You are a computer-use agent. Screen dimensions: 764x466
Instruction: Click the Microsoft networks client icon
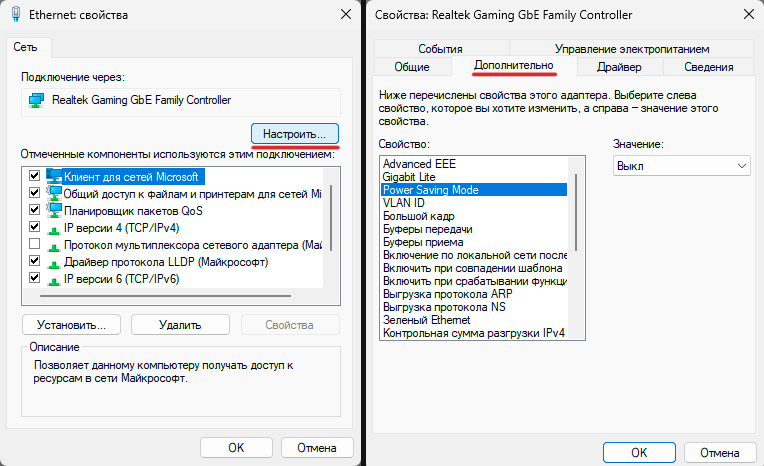coord(54,176)
